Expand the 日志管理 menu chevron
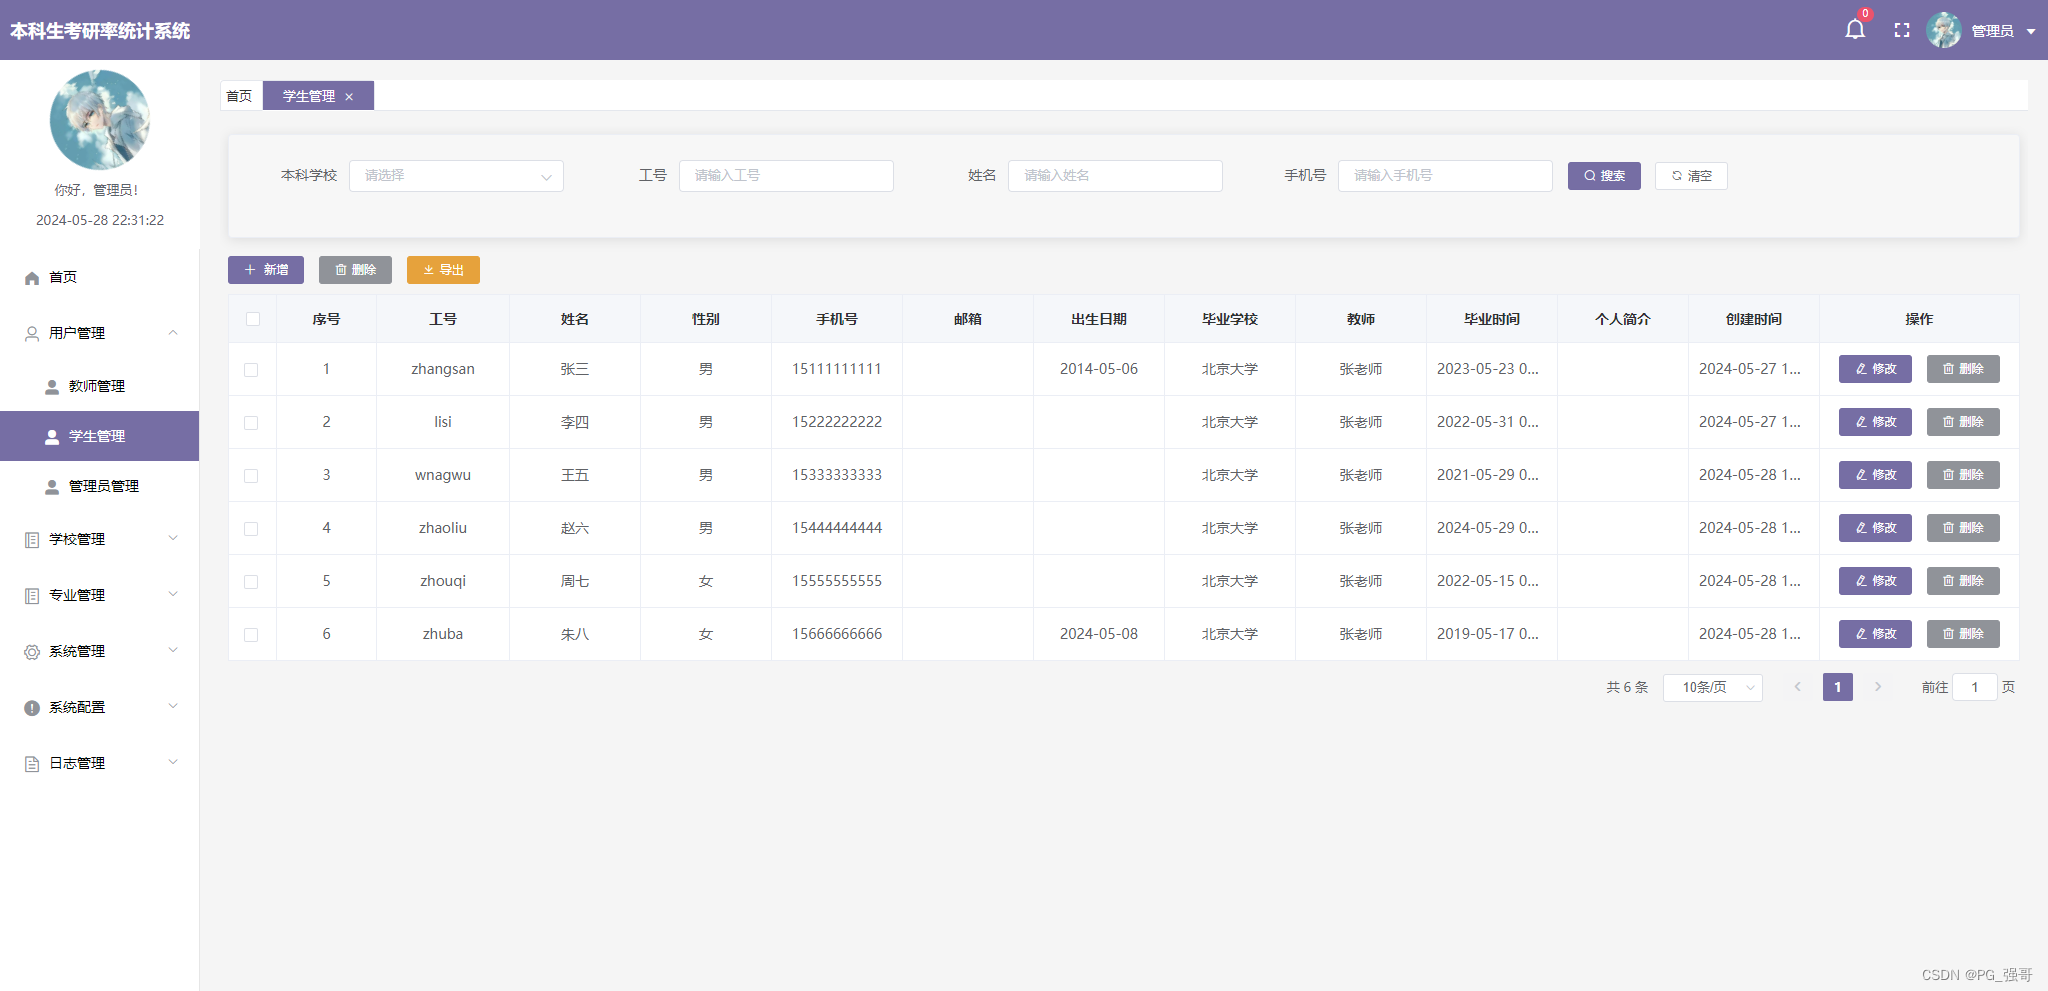This screenshot has height=991, width=2048. pos(173,763)
